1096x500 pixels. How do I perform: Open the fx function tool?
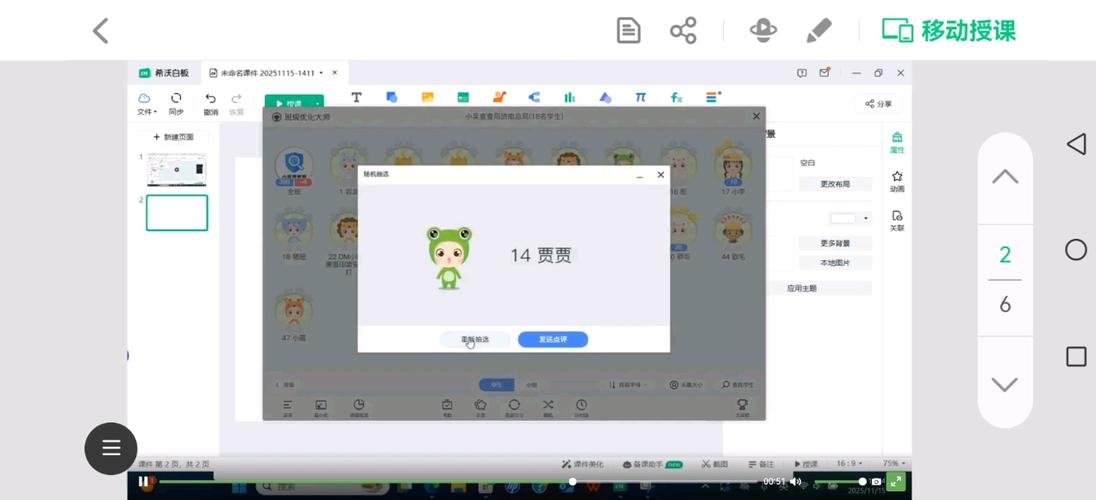click(x=677, y=97)
